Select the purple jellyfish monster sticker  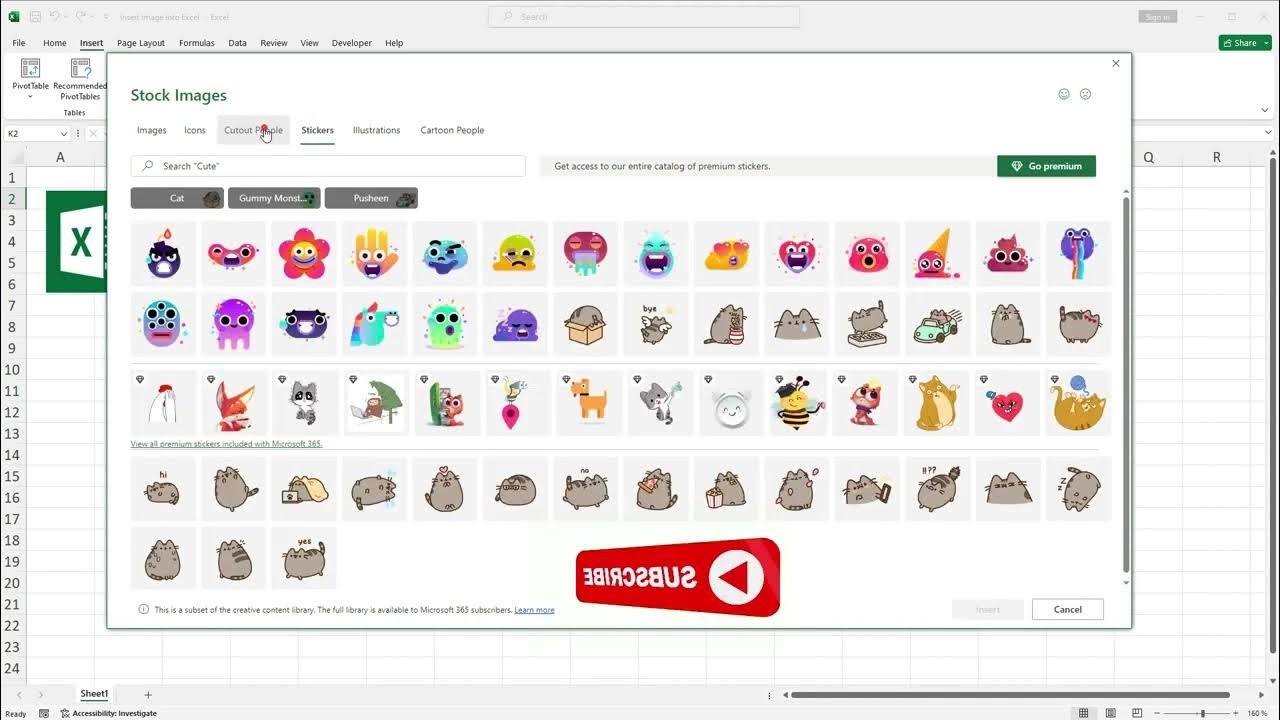pyautogui.click(x=233, y=324)
